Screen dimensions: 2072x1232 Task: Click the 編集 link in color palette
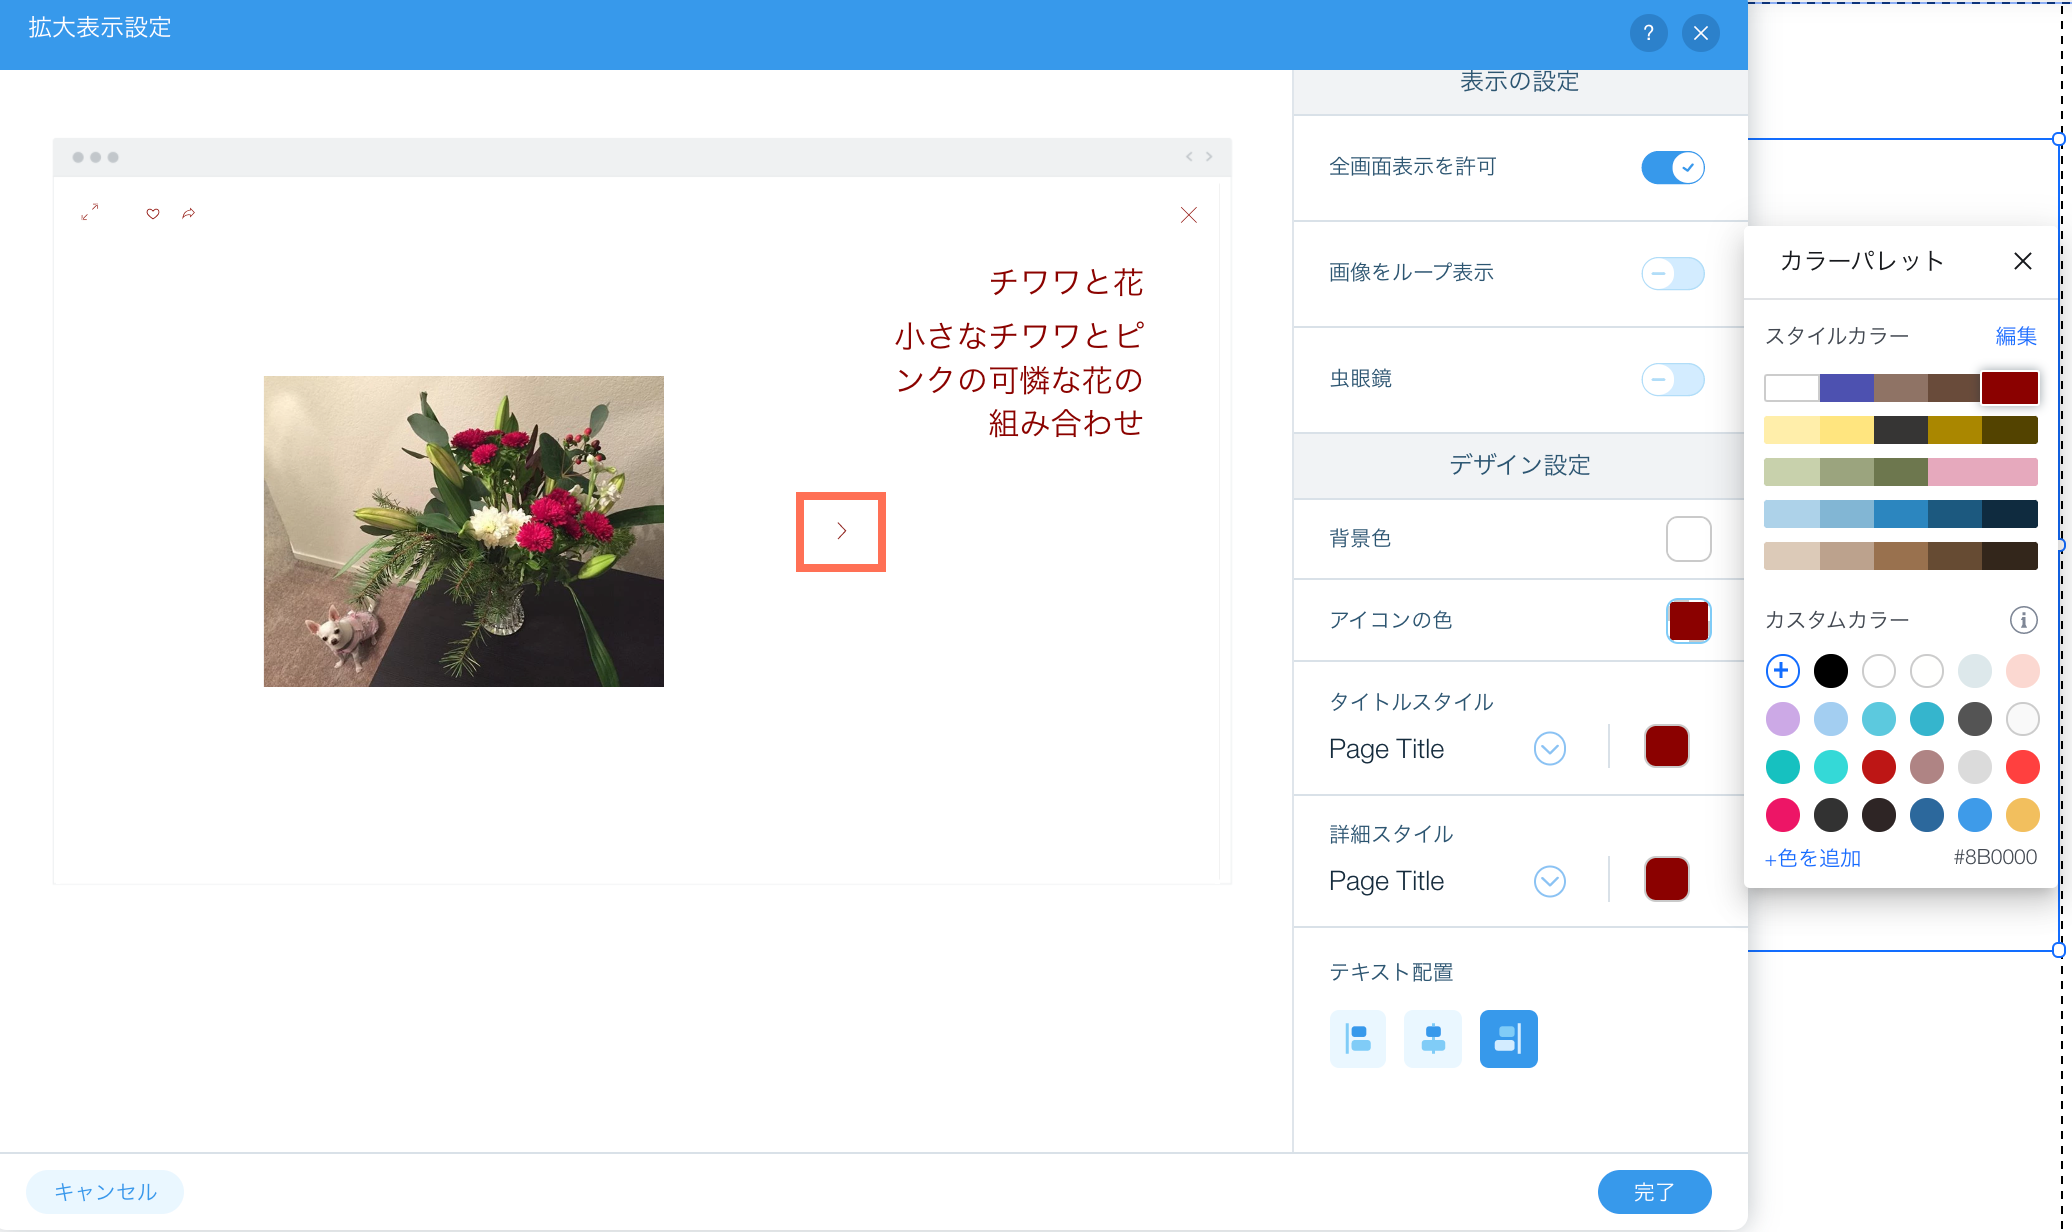(2015, 336)
